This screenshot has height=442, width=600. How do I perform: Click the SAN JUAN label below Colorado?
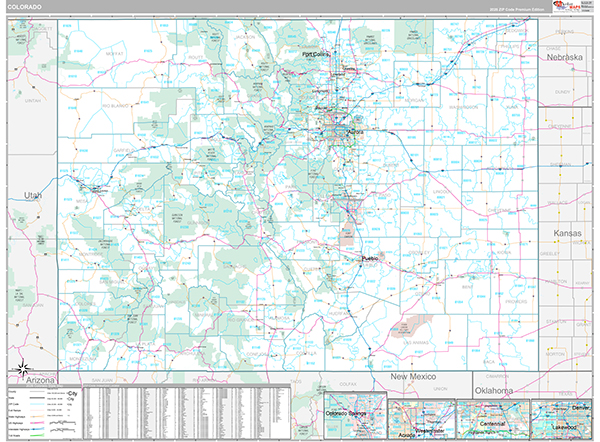tap(102, 380)
